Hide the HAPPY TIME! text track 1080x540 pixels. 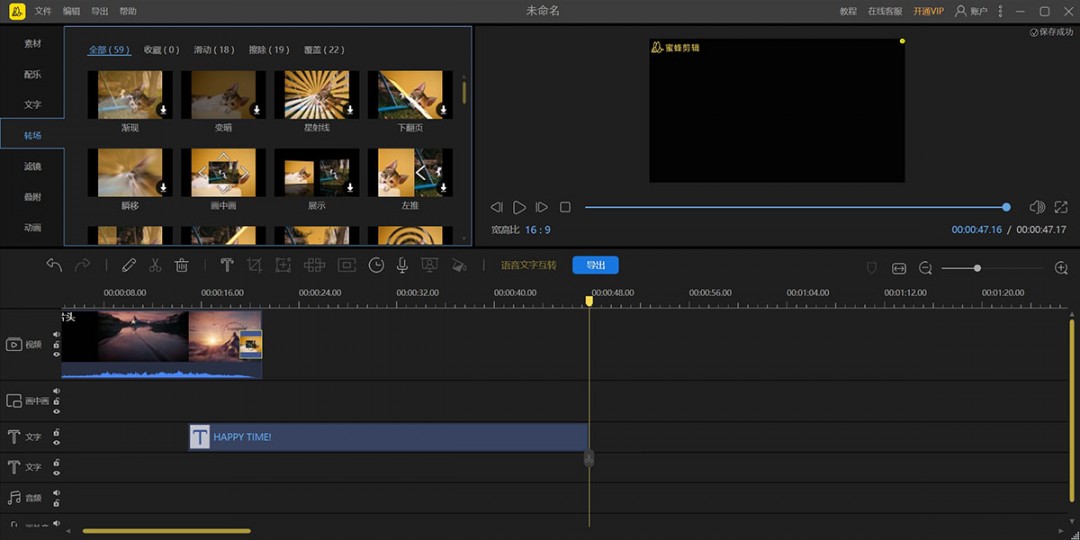coord(56,442)
